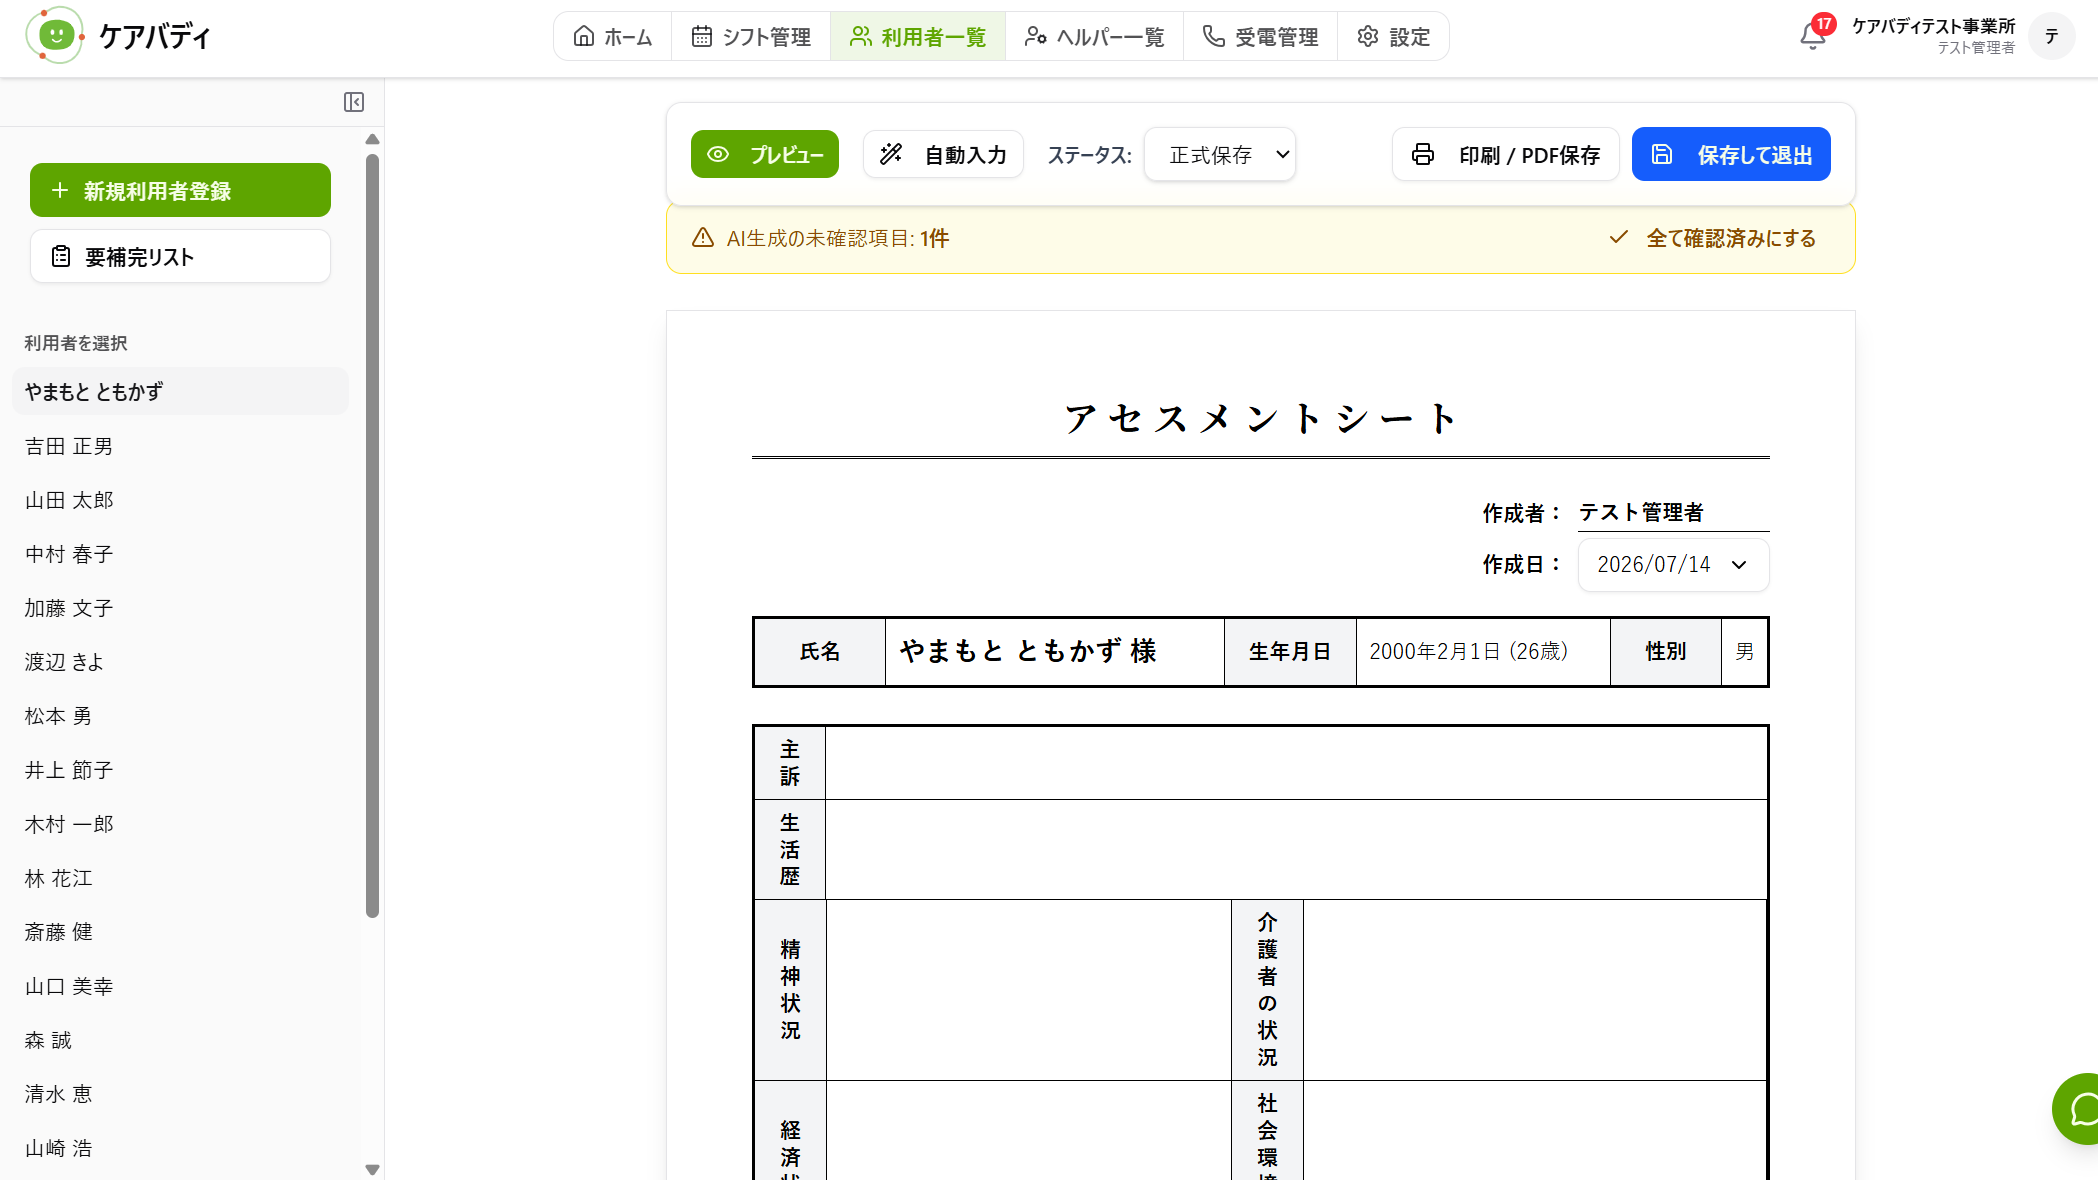Click the テ user avatar
Viewport: 2098px width, 1180px height.
[2051, 37]
